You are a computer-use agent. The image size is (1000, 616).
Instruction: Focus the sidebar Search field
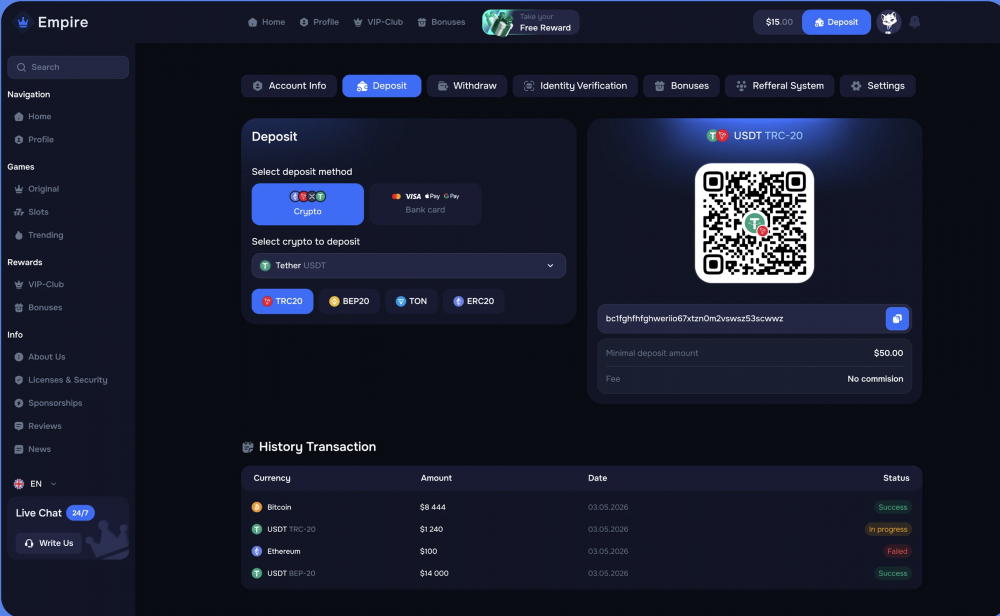pyautogui.click(x=68, y=68)
